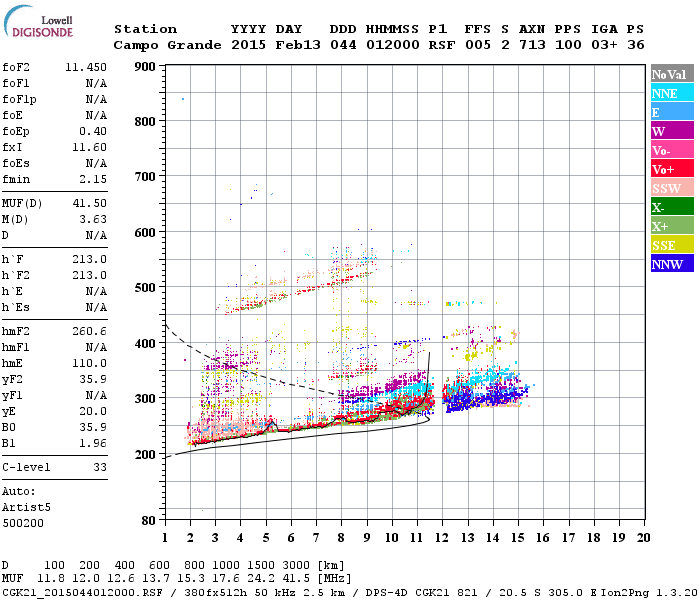This screenshot has width=700, height=600.
Task: Click the fxI value 11.60
Action: [89, 147]
